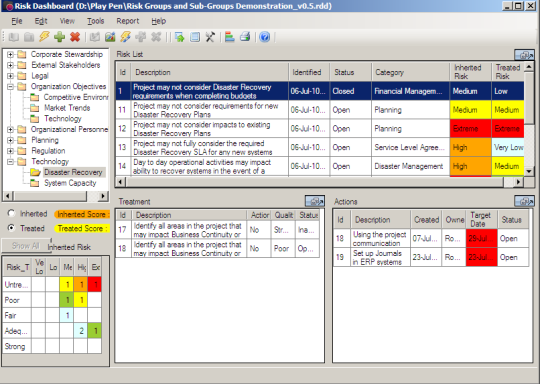
Task: Click the blue help question mark icon
Action: coord(264,37)
